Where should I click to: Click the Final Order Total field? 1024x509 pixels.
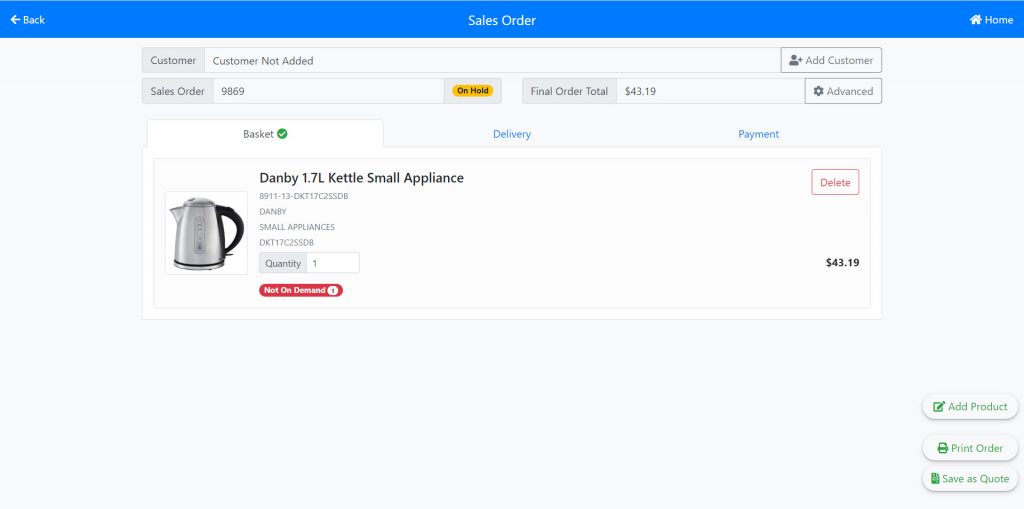pyautogui.click(x=711, y=91)
